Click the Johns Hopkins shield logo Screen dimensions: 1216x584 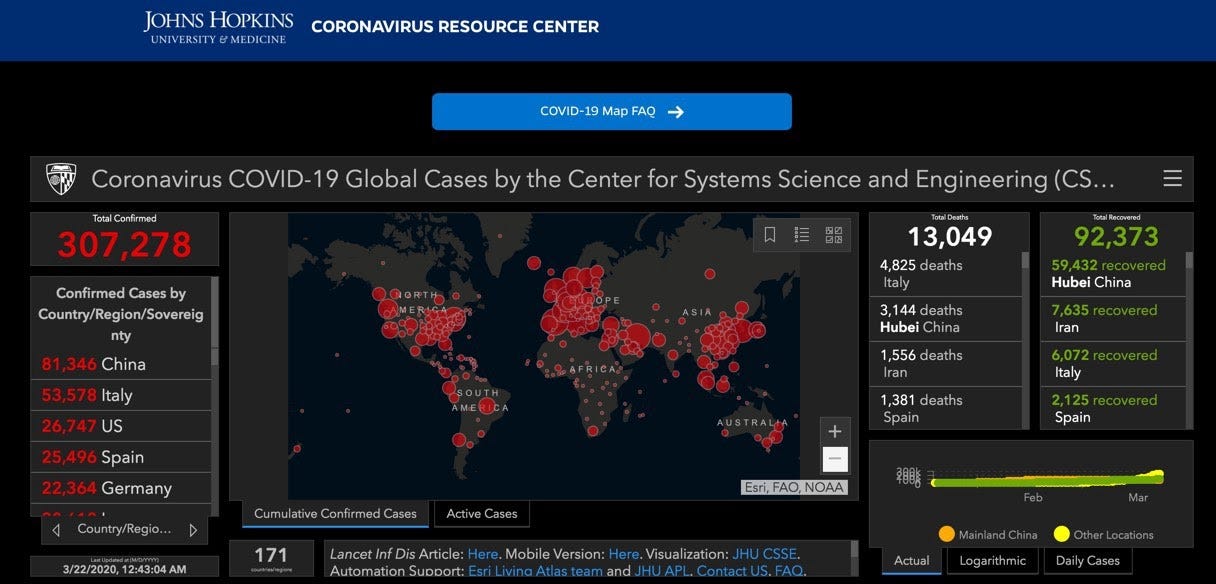coord(60,178)
